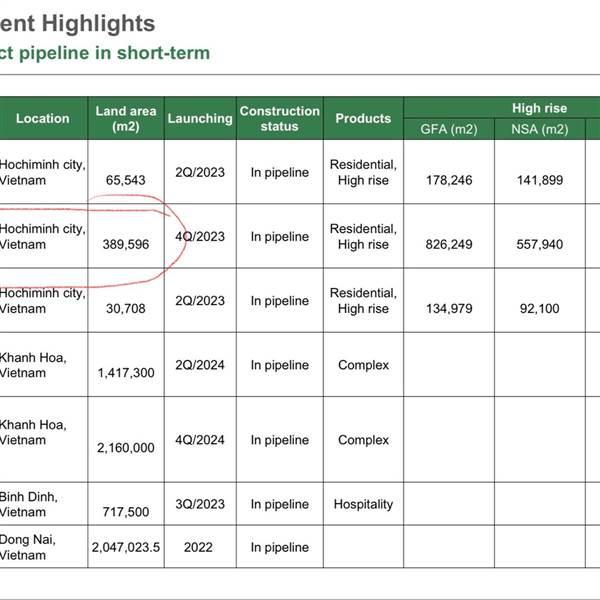600x600 pixels.
Task: Select the GFA value 134,979
Action: (449, 308)
